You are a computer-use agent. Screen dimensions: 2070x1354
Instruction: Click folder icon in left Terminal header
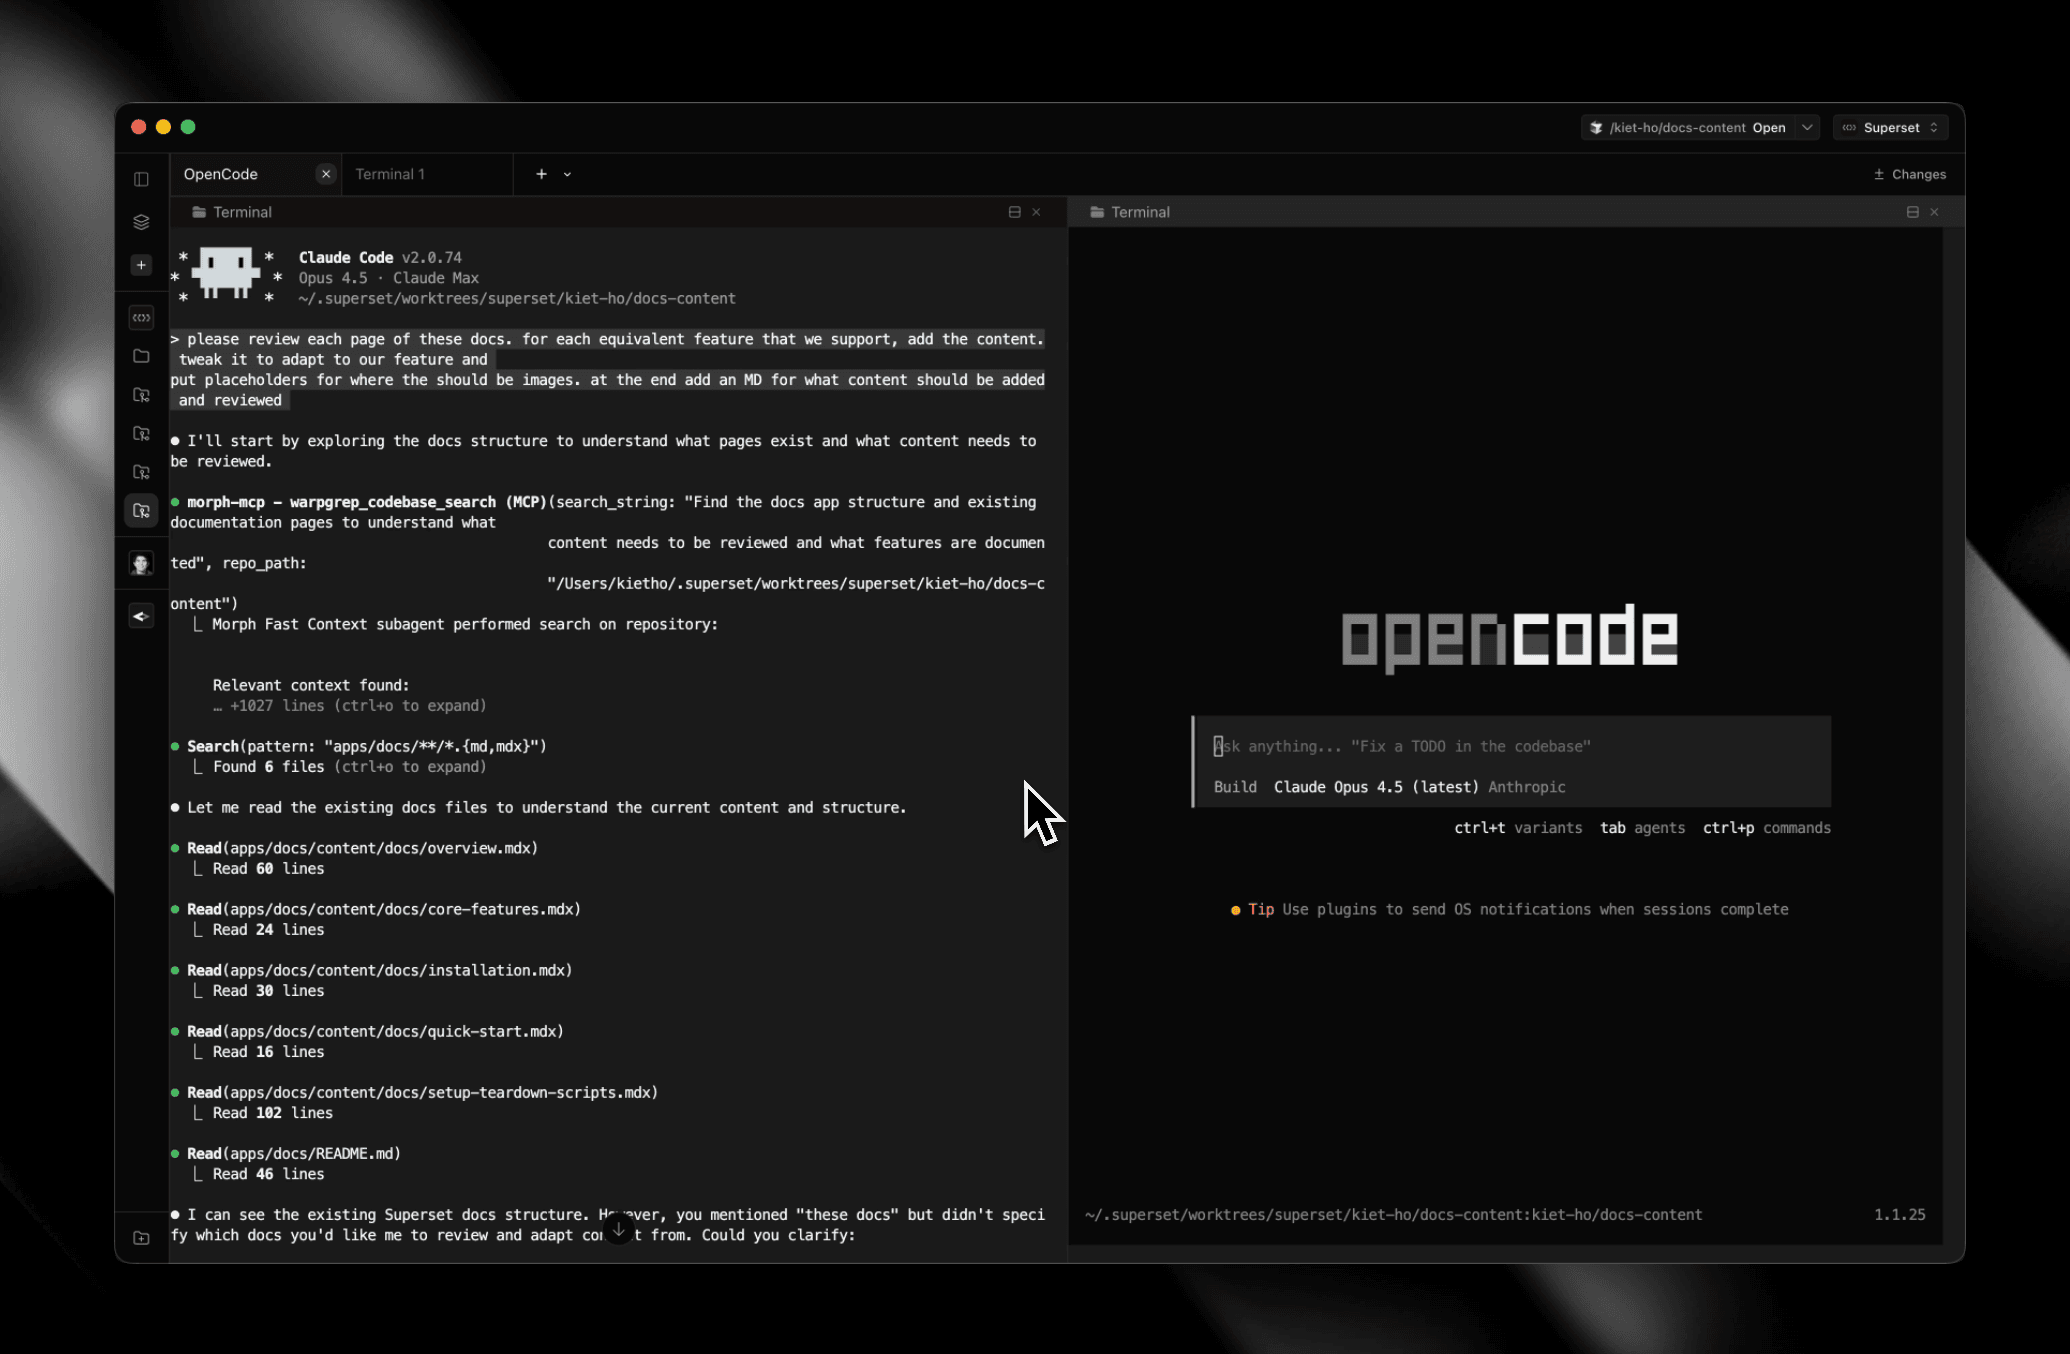[199, 212]
